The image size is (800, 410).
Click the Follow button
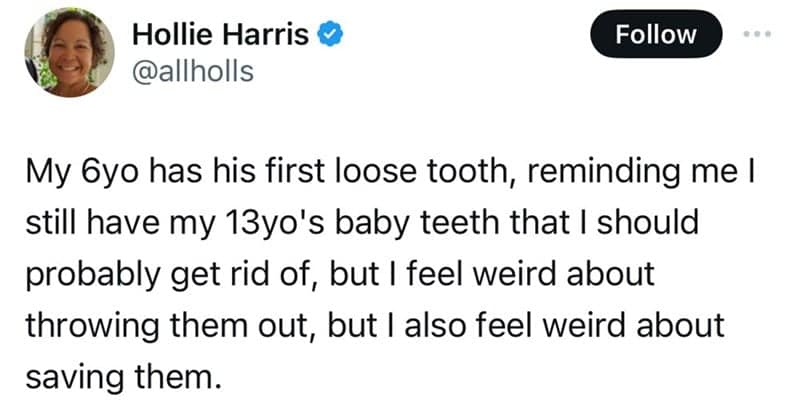click(656, 34)
